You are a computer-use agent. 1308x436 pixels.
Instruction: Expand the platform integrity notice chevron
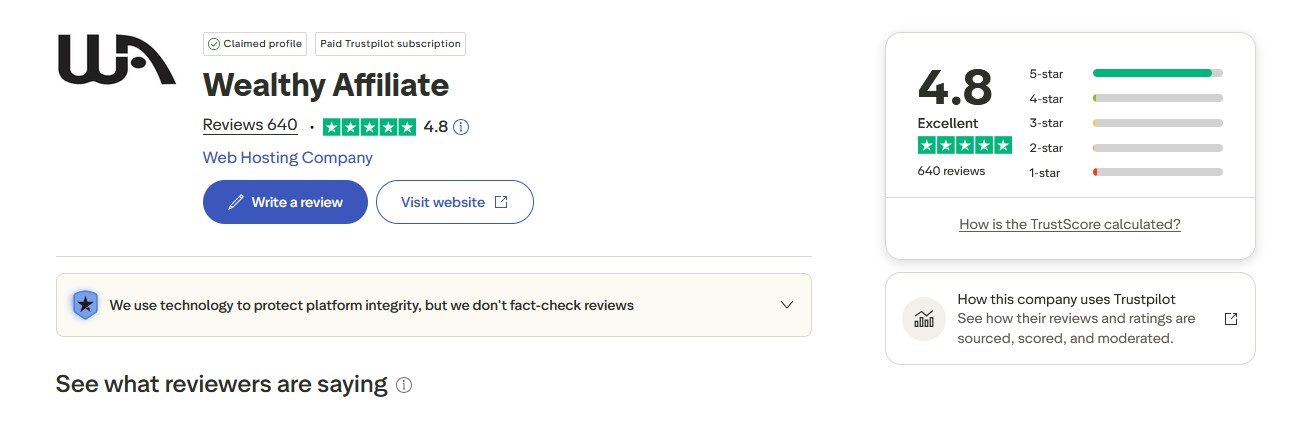click(787, 305)
